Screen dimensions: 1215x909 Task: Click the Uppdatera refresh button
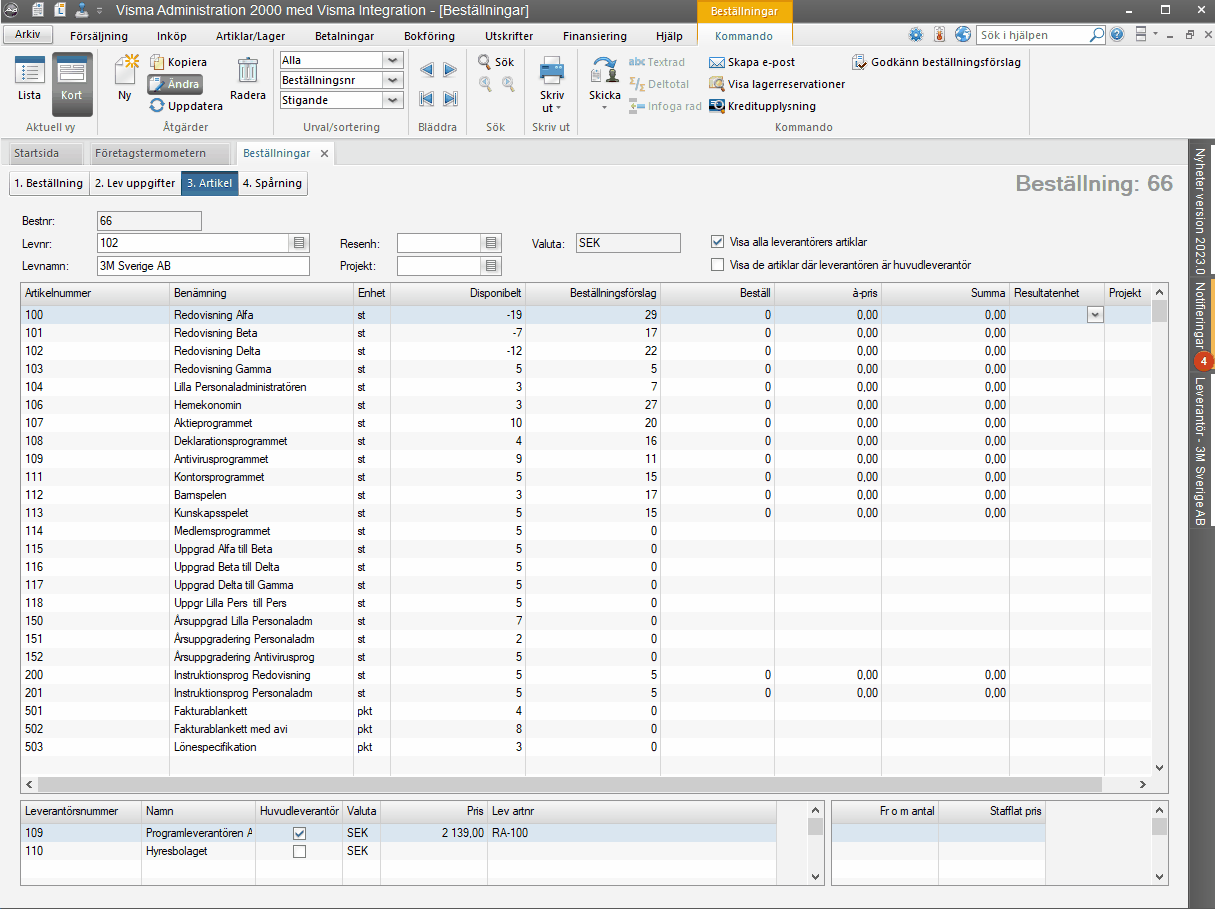[x=186, y=105]
